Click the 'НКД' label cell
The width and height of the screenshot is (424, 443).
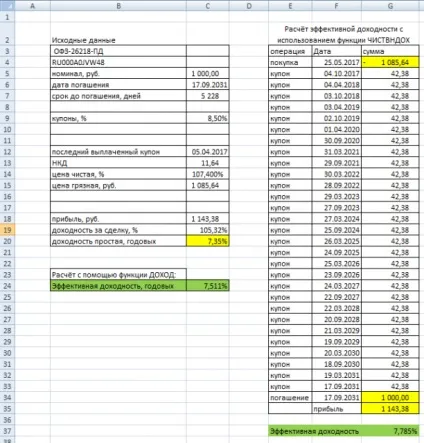(x=118, y=163)
